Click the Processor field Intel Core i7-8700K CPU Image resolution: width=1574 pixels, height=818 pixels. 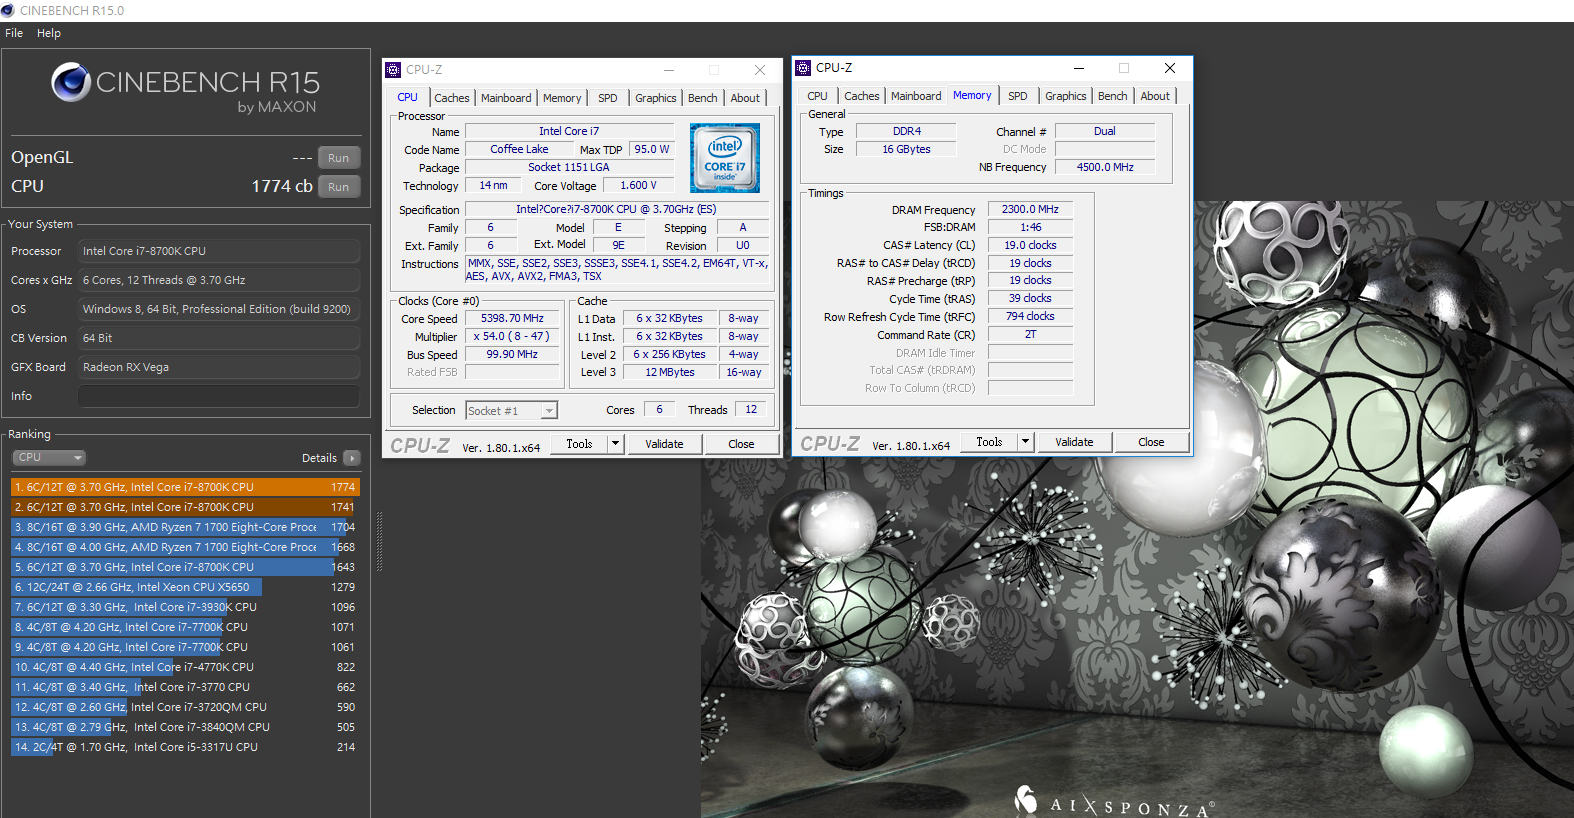point(219,251)
